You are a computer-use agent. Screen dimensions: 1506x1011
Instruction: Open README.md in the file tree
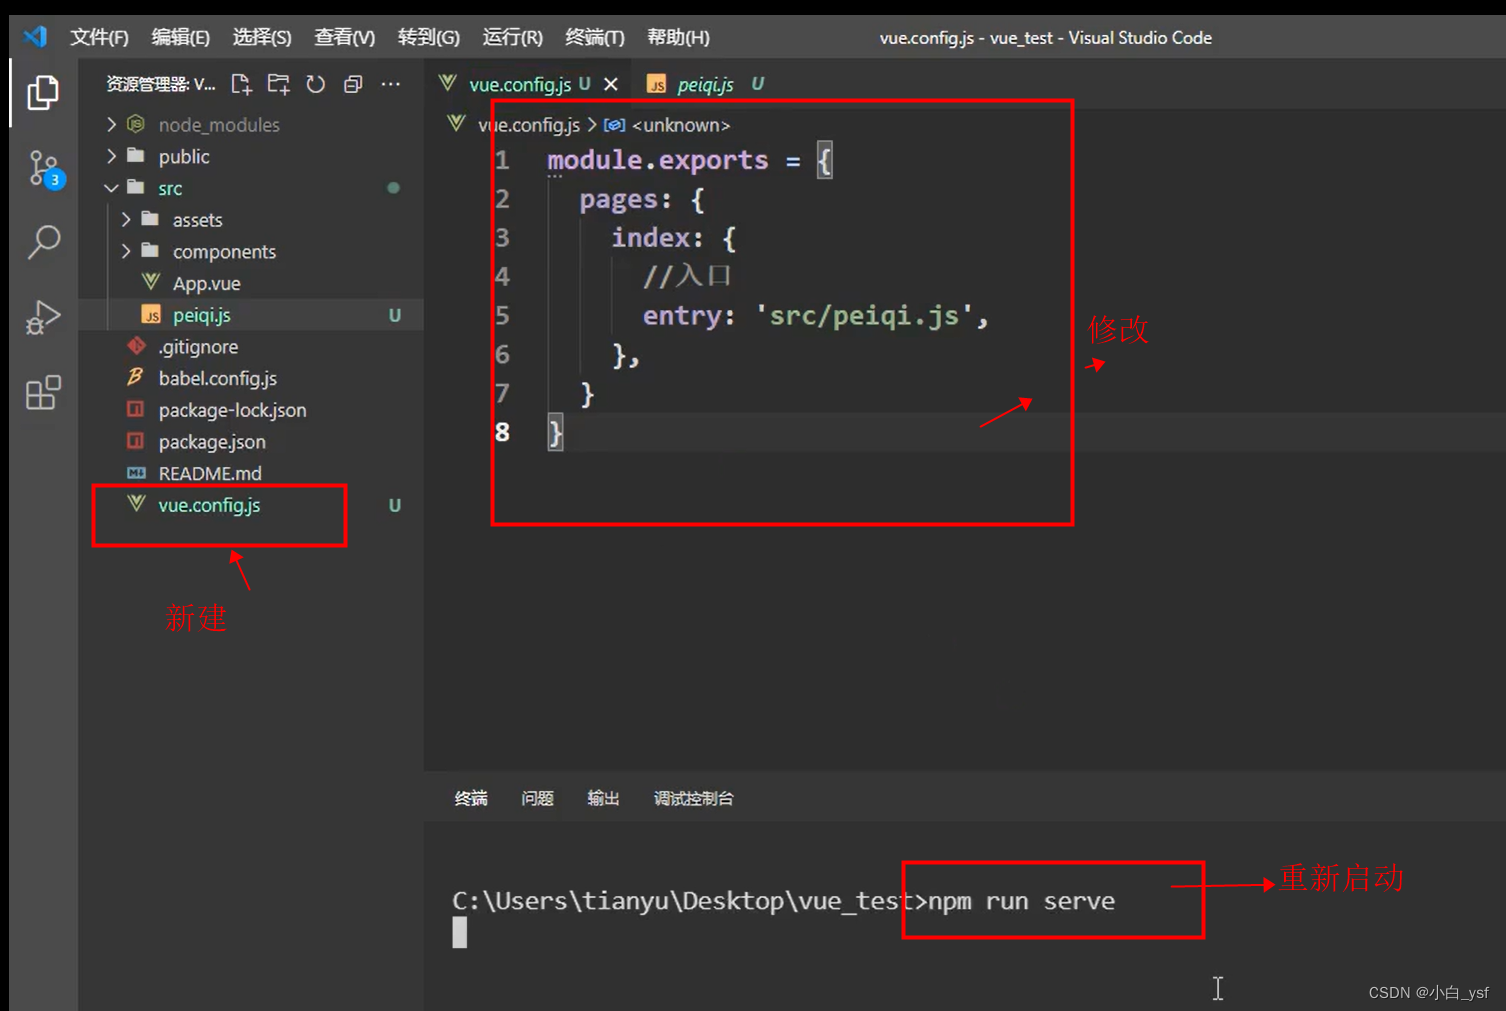click(250, 473)
